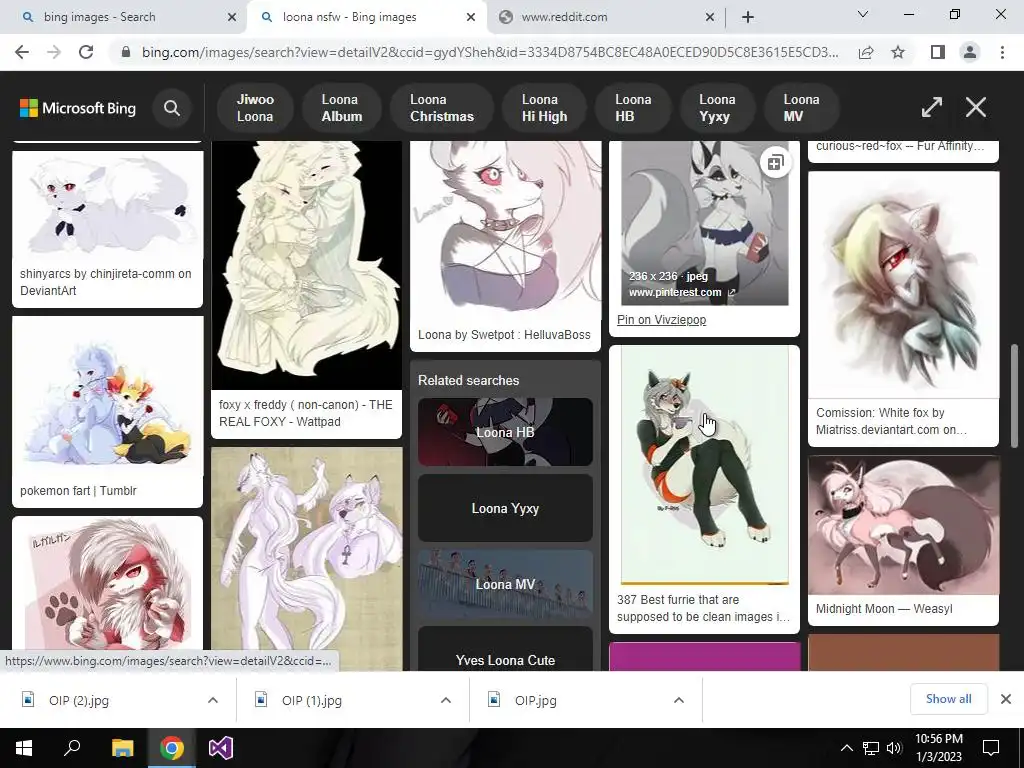The height and width of the screenshot is (768, 1024).
Task: Expand options for OIP.jpg download
Action: click(x=679, y=700)
